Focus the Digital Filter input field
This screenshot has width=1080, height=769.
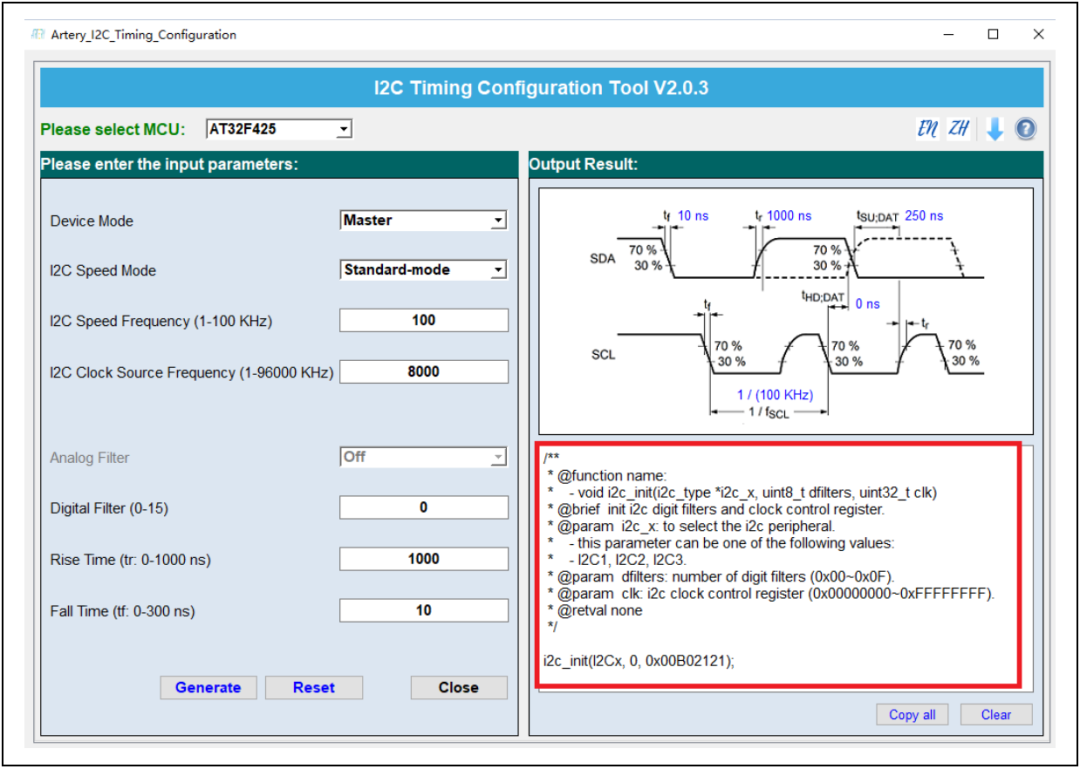tap(423, 508)
